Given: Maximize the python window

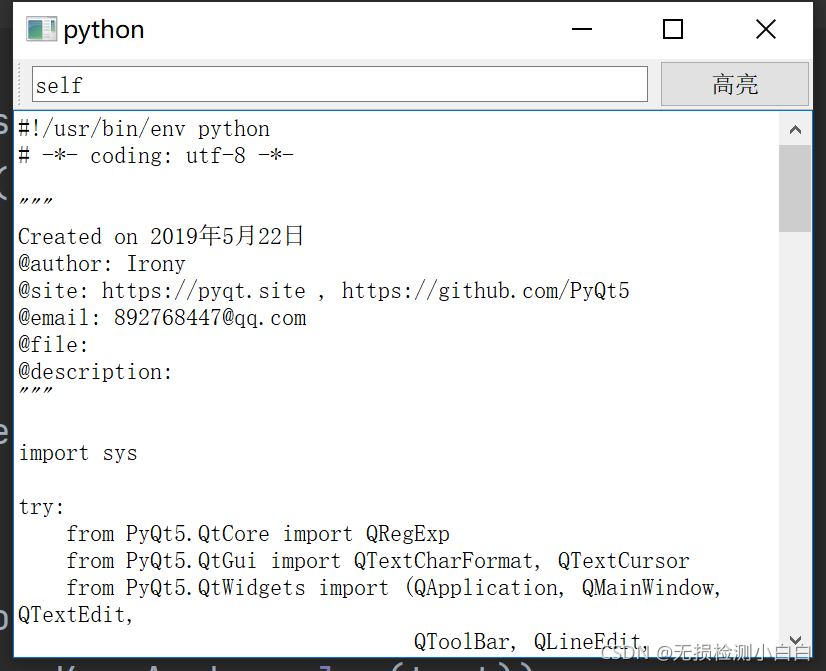Looking at the screenshot, I should point(673,29).
